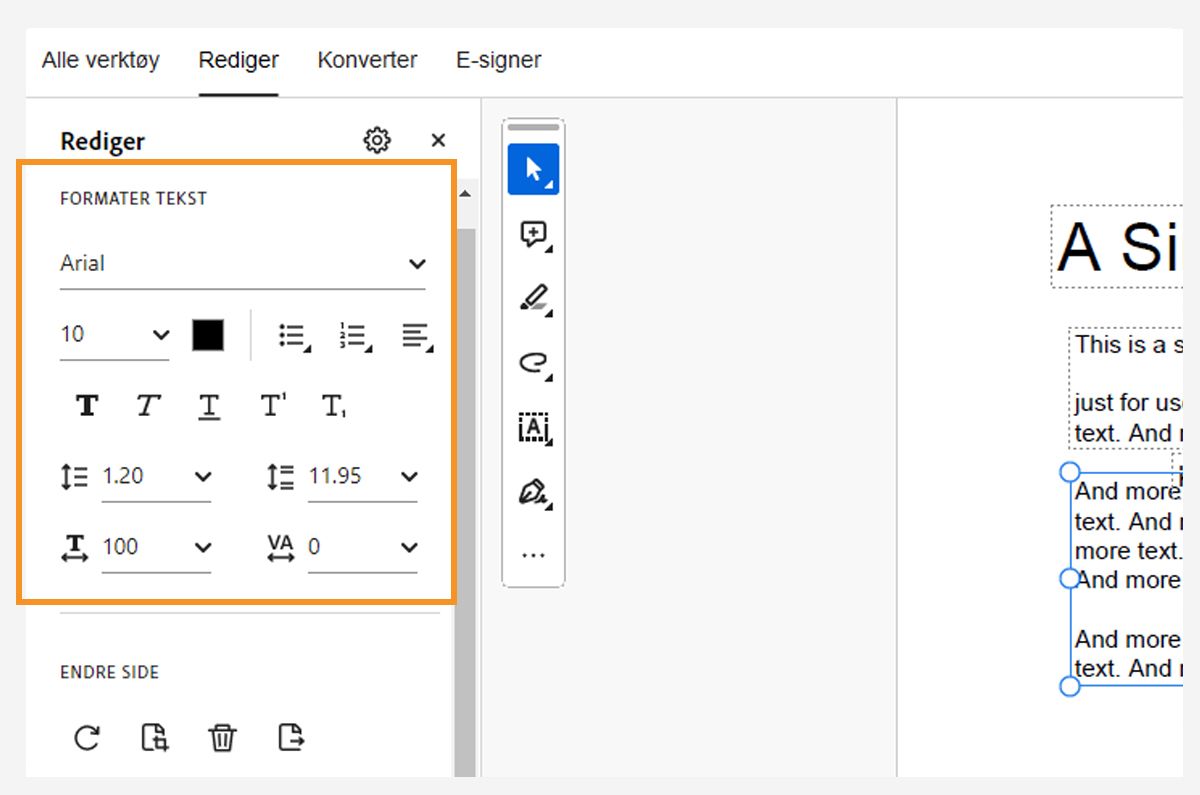Toggle bold text formatting

coord(88,406)
